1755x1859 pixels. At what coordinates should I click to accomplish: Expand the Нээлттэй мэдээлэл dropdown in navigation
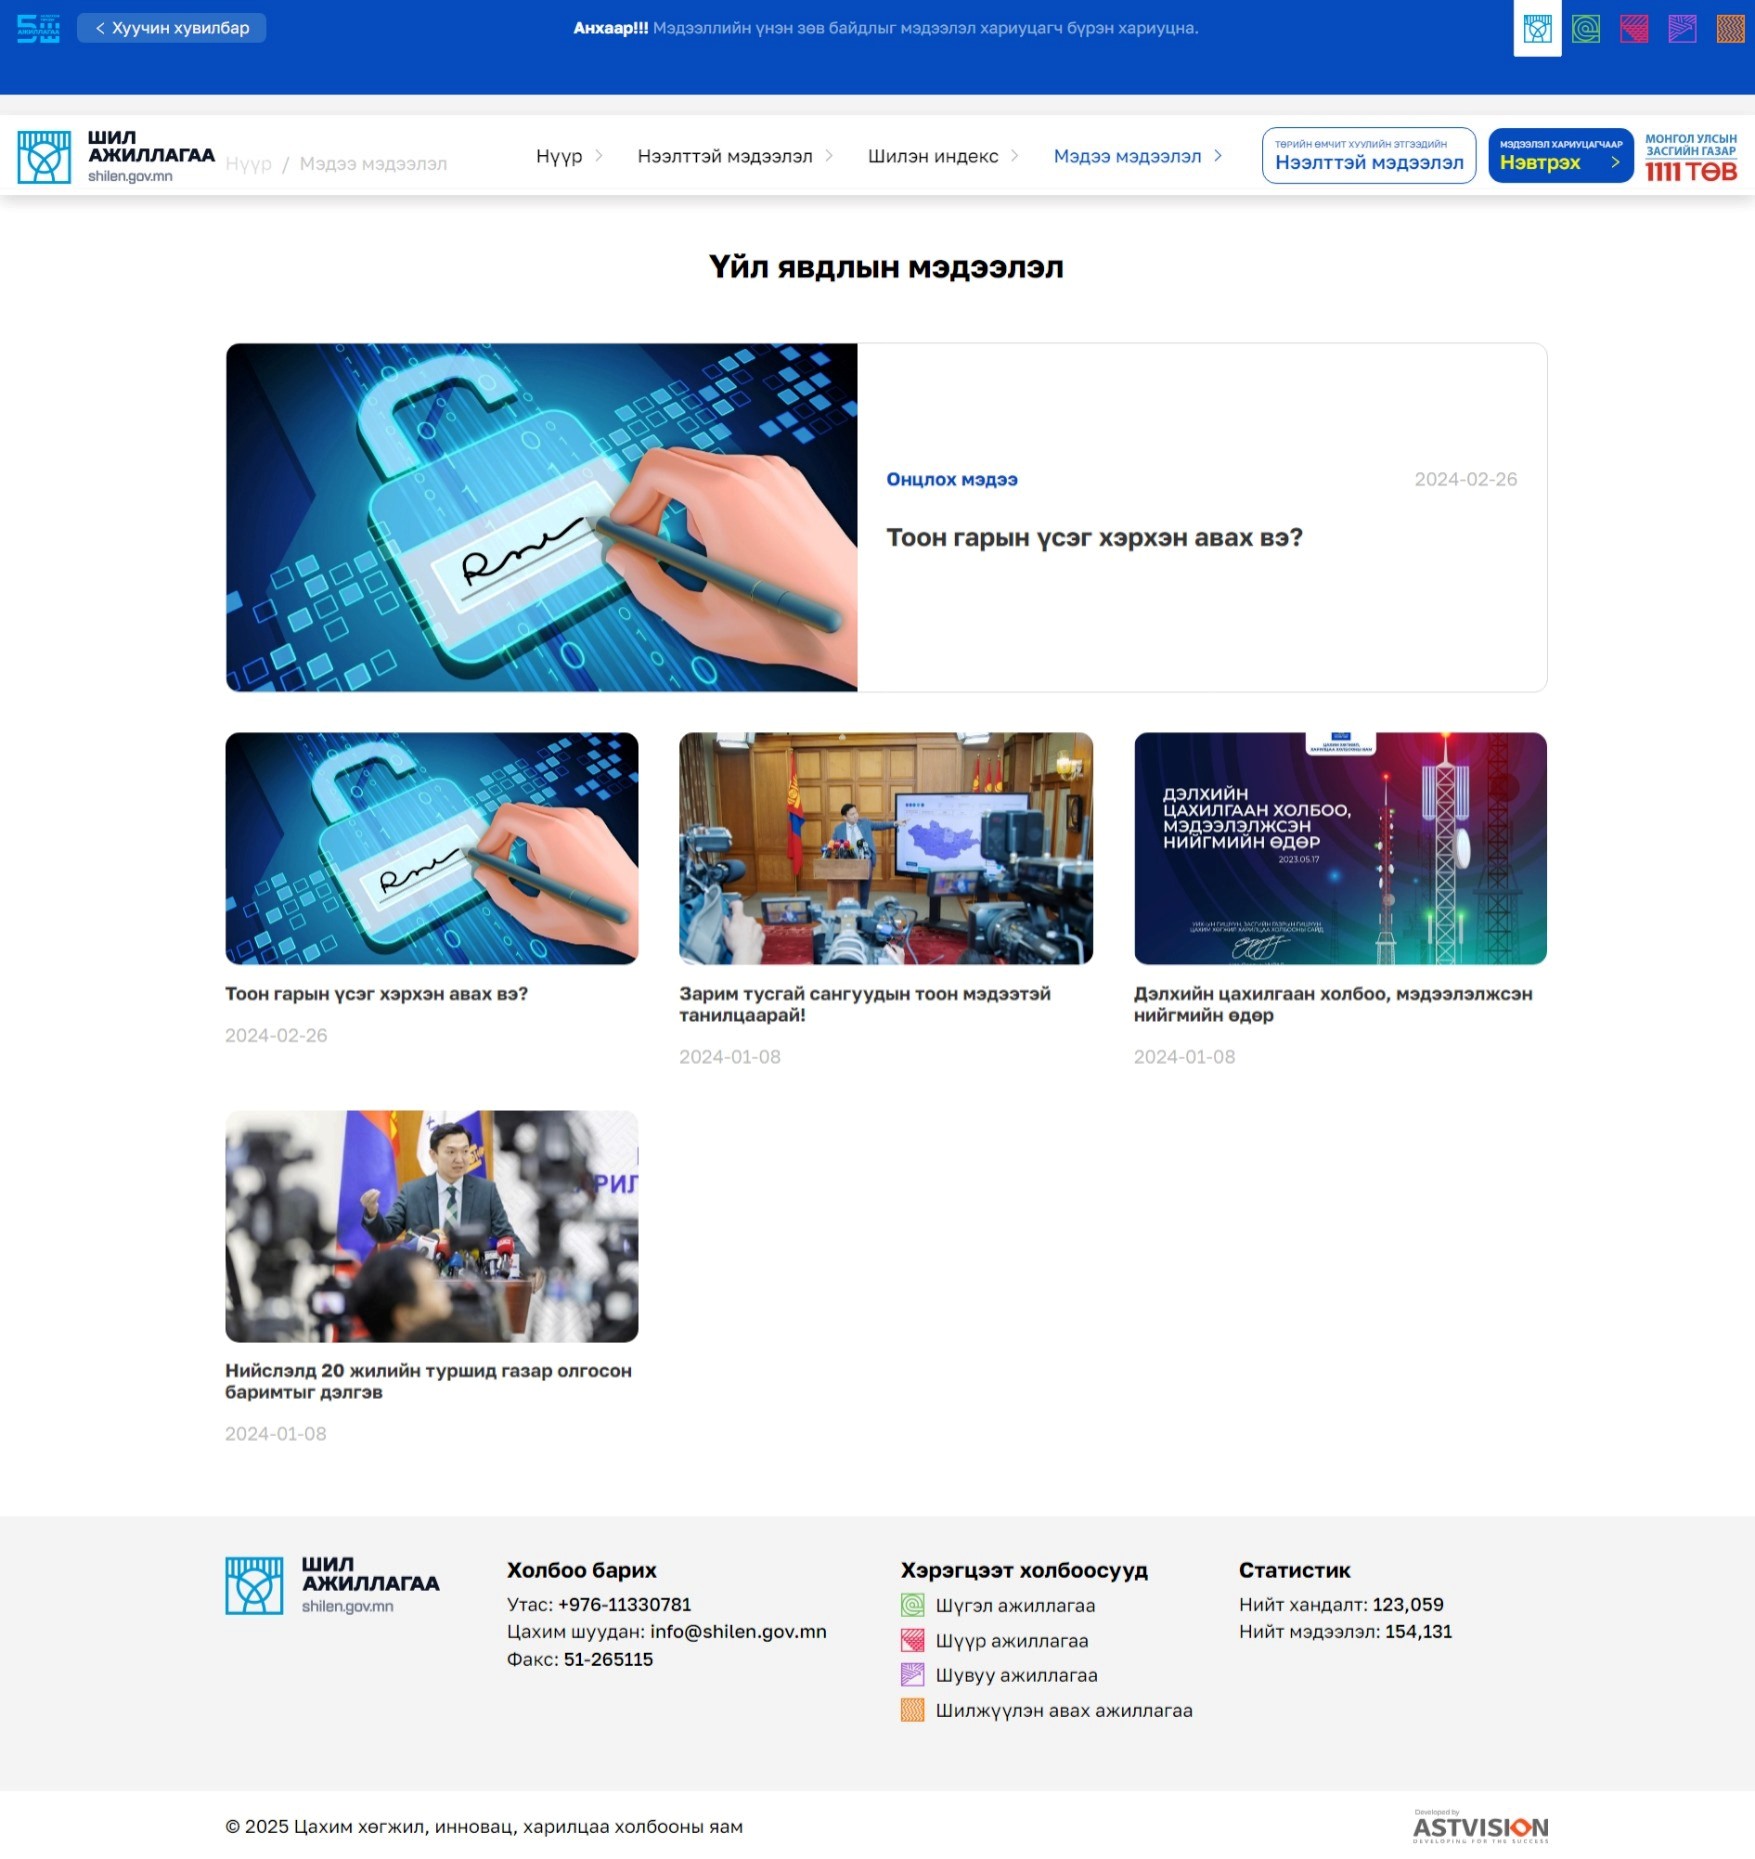pos(735,156)
